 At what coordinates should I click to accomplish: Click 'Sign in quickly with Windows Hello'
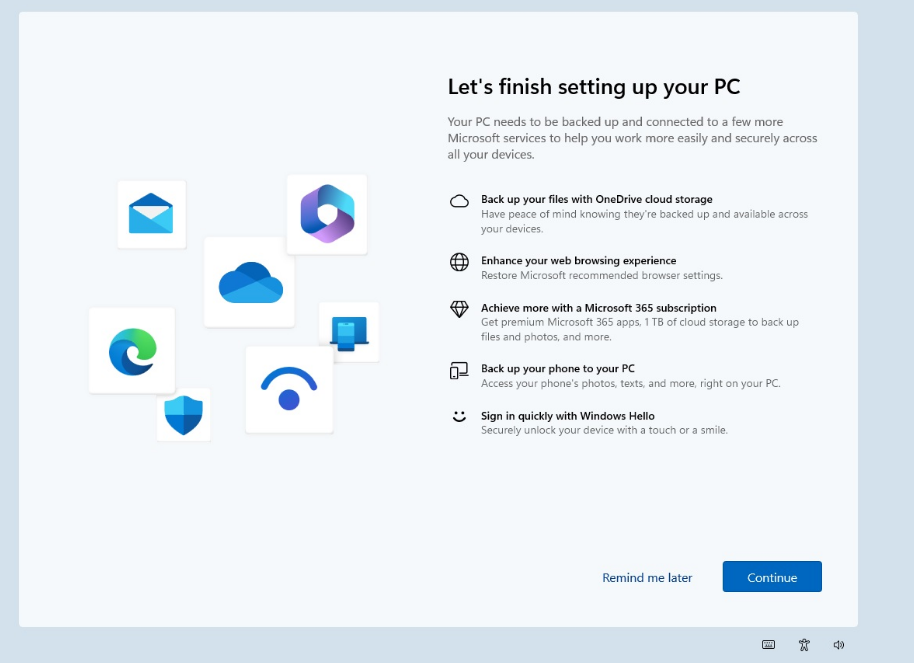click(x=568, y=416)
